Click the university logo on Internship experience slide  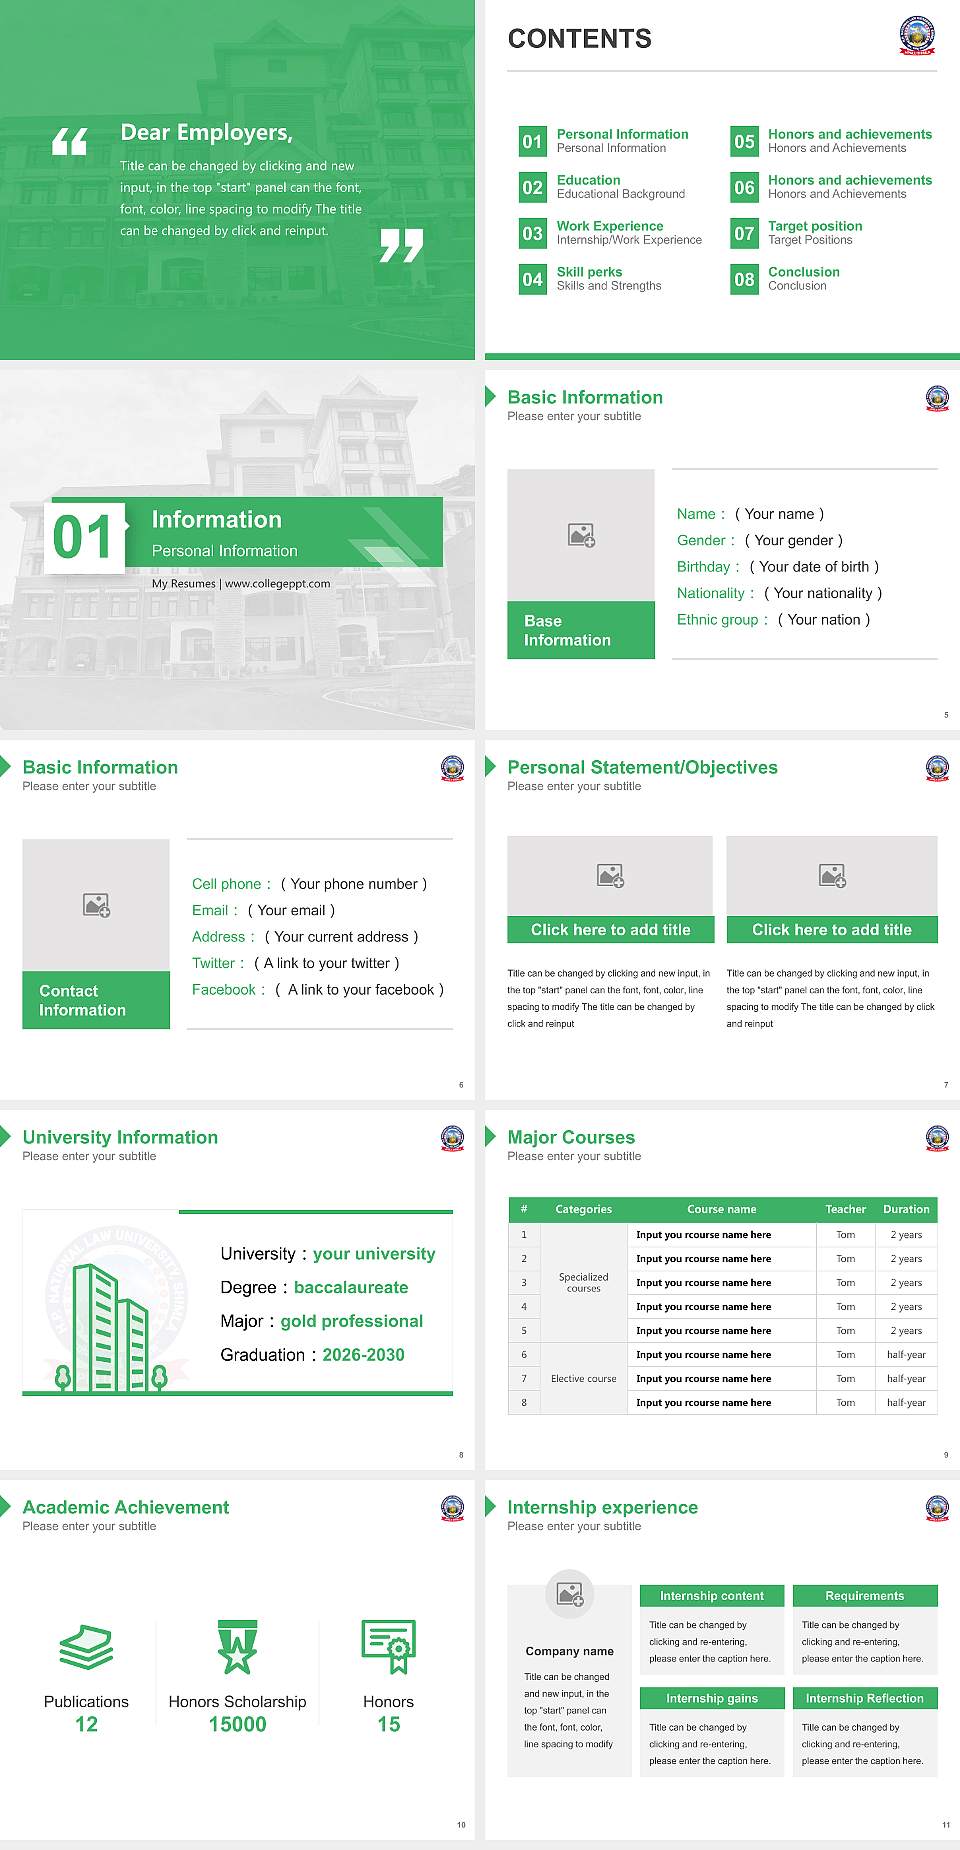[937, 1508]
